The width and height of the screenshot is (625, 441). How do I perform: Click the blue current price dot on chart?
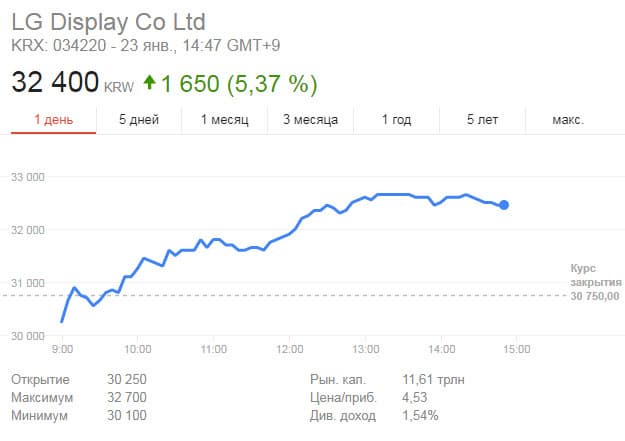(x=504, y=205)
